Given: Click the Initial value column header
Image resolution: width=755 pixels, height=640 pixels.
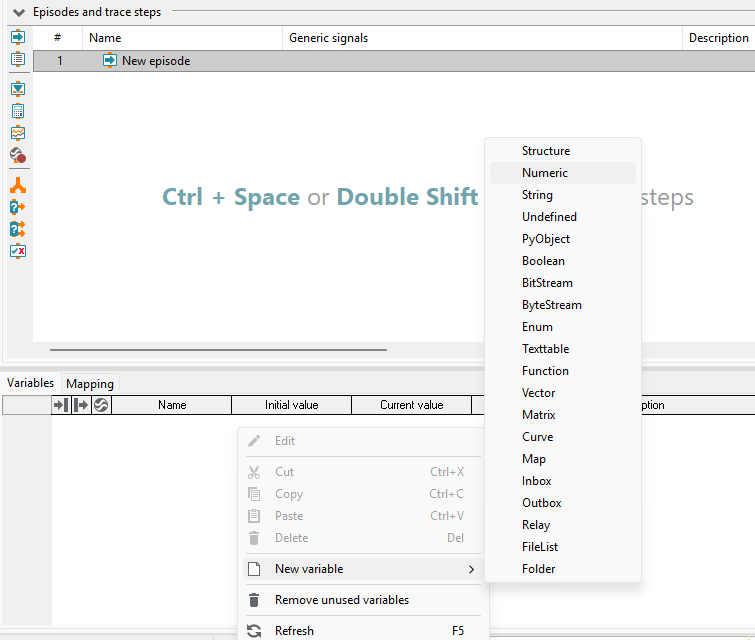Looking at the screenshot, I should [x=291, y=405].
